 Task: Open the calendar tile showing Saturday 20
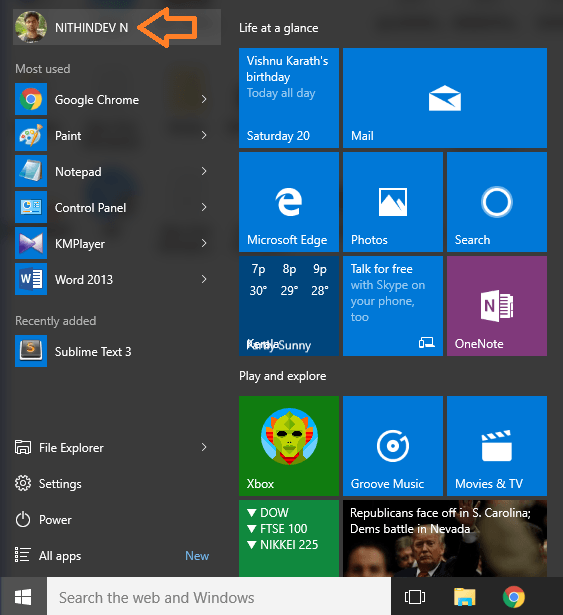[289, 98]
